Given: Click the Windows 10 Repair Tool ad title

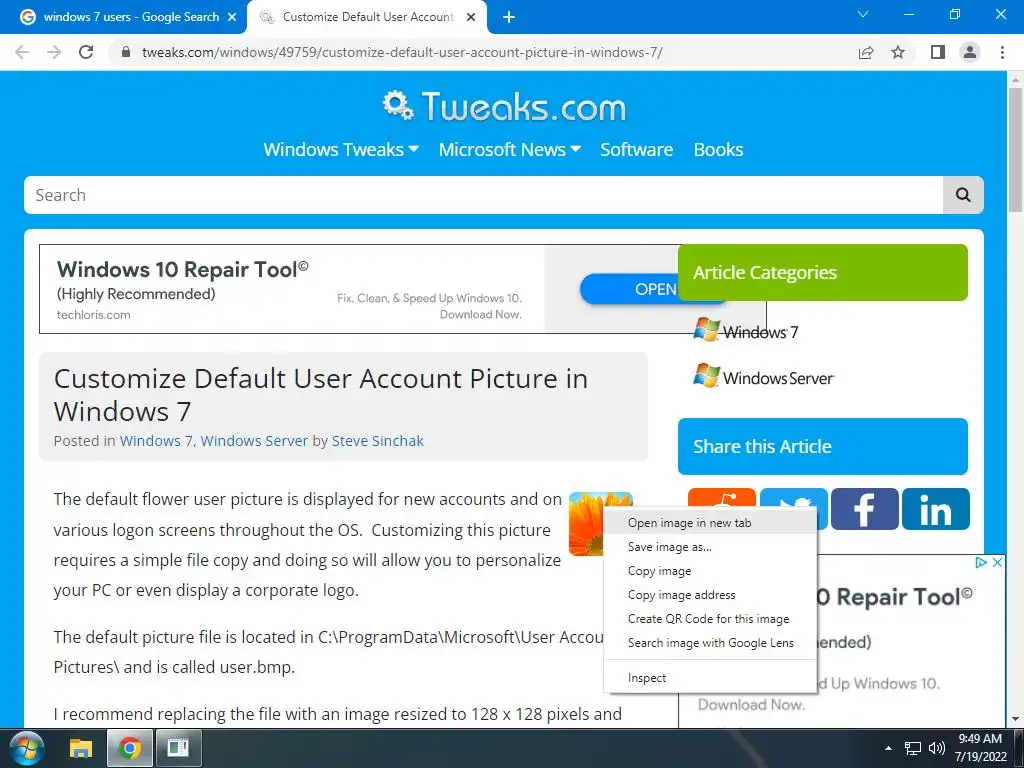Looking at the screenshot, I should (x=182, y=269).
